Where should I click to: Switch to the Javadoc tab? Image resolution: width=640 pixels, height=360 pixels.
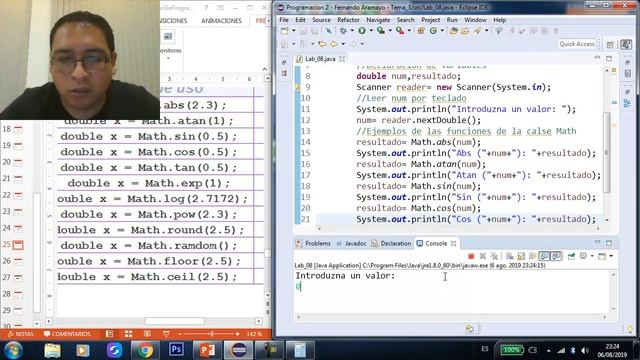click(x=351, y=243)
